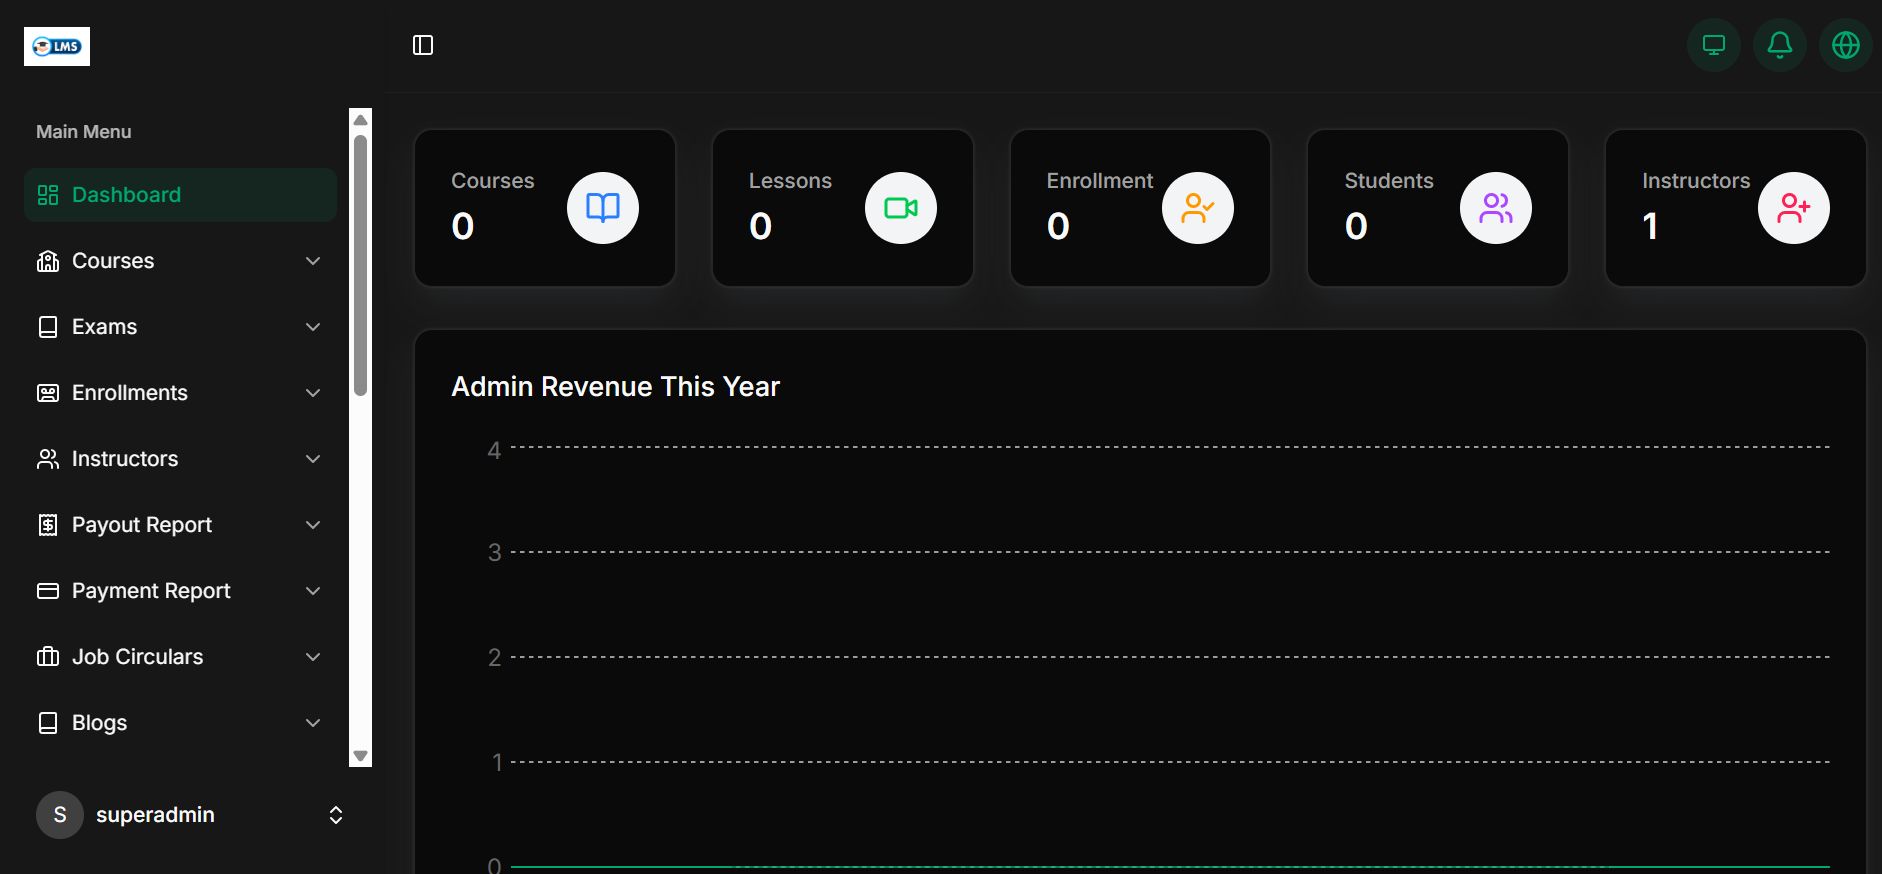
Task: Select Enrollments in the main menu
Action: click(x=180, y=393)
